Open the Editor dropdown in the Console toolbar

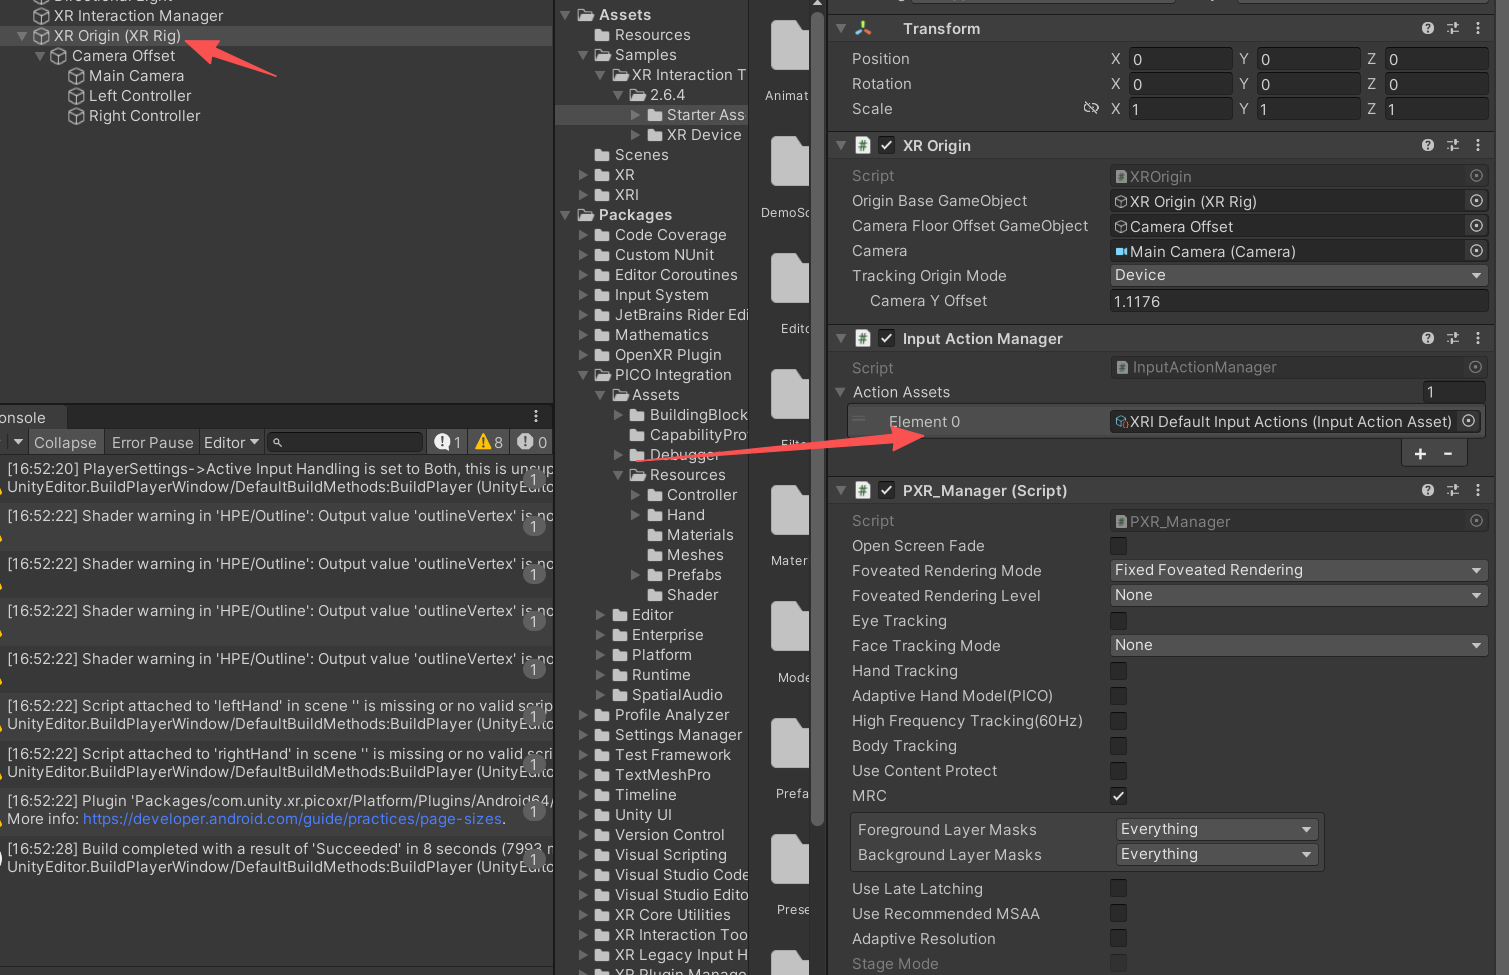click(231, 441)
